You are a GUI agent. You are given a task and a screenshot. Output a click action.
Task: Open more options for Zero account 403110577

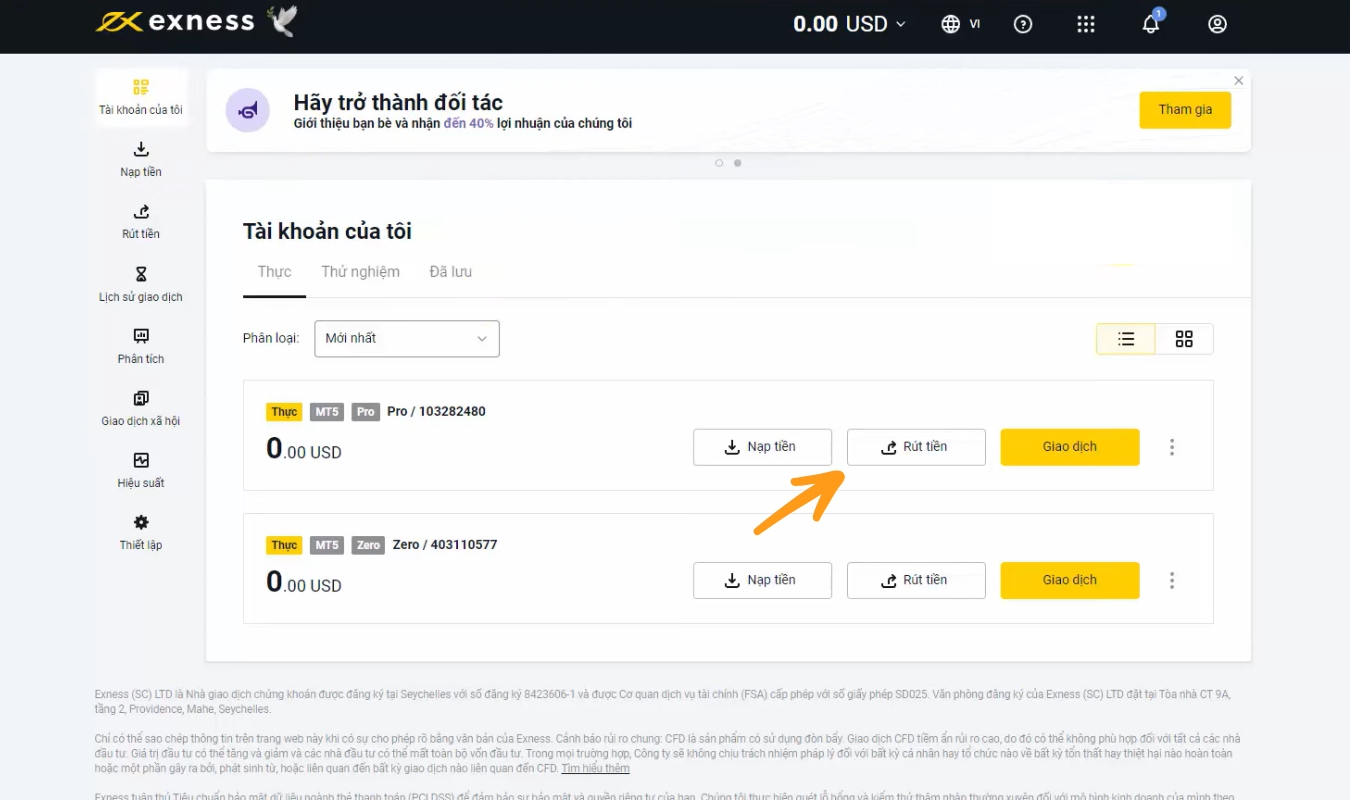[1172, 580]
